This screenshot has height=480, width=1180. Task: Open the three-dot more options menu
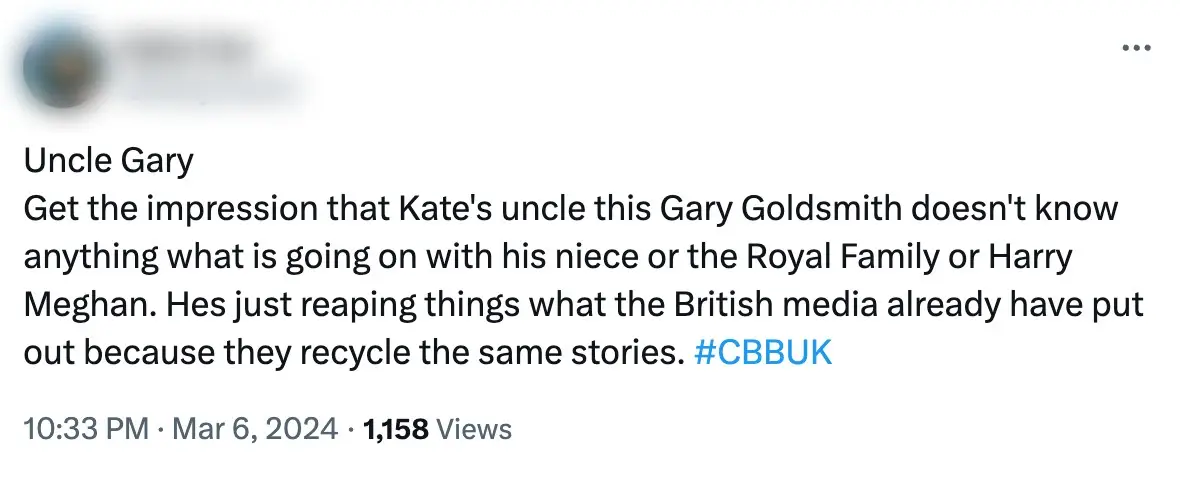[x=1137, y=48]
